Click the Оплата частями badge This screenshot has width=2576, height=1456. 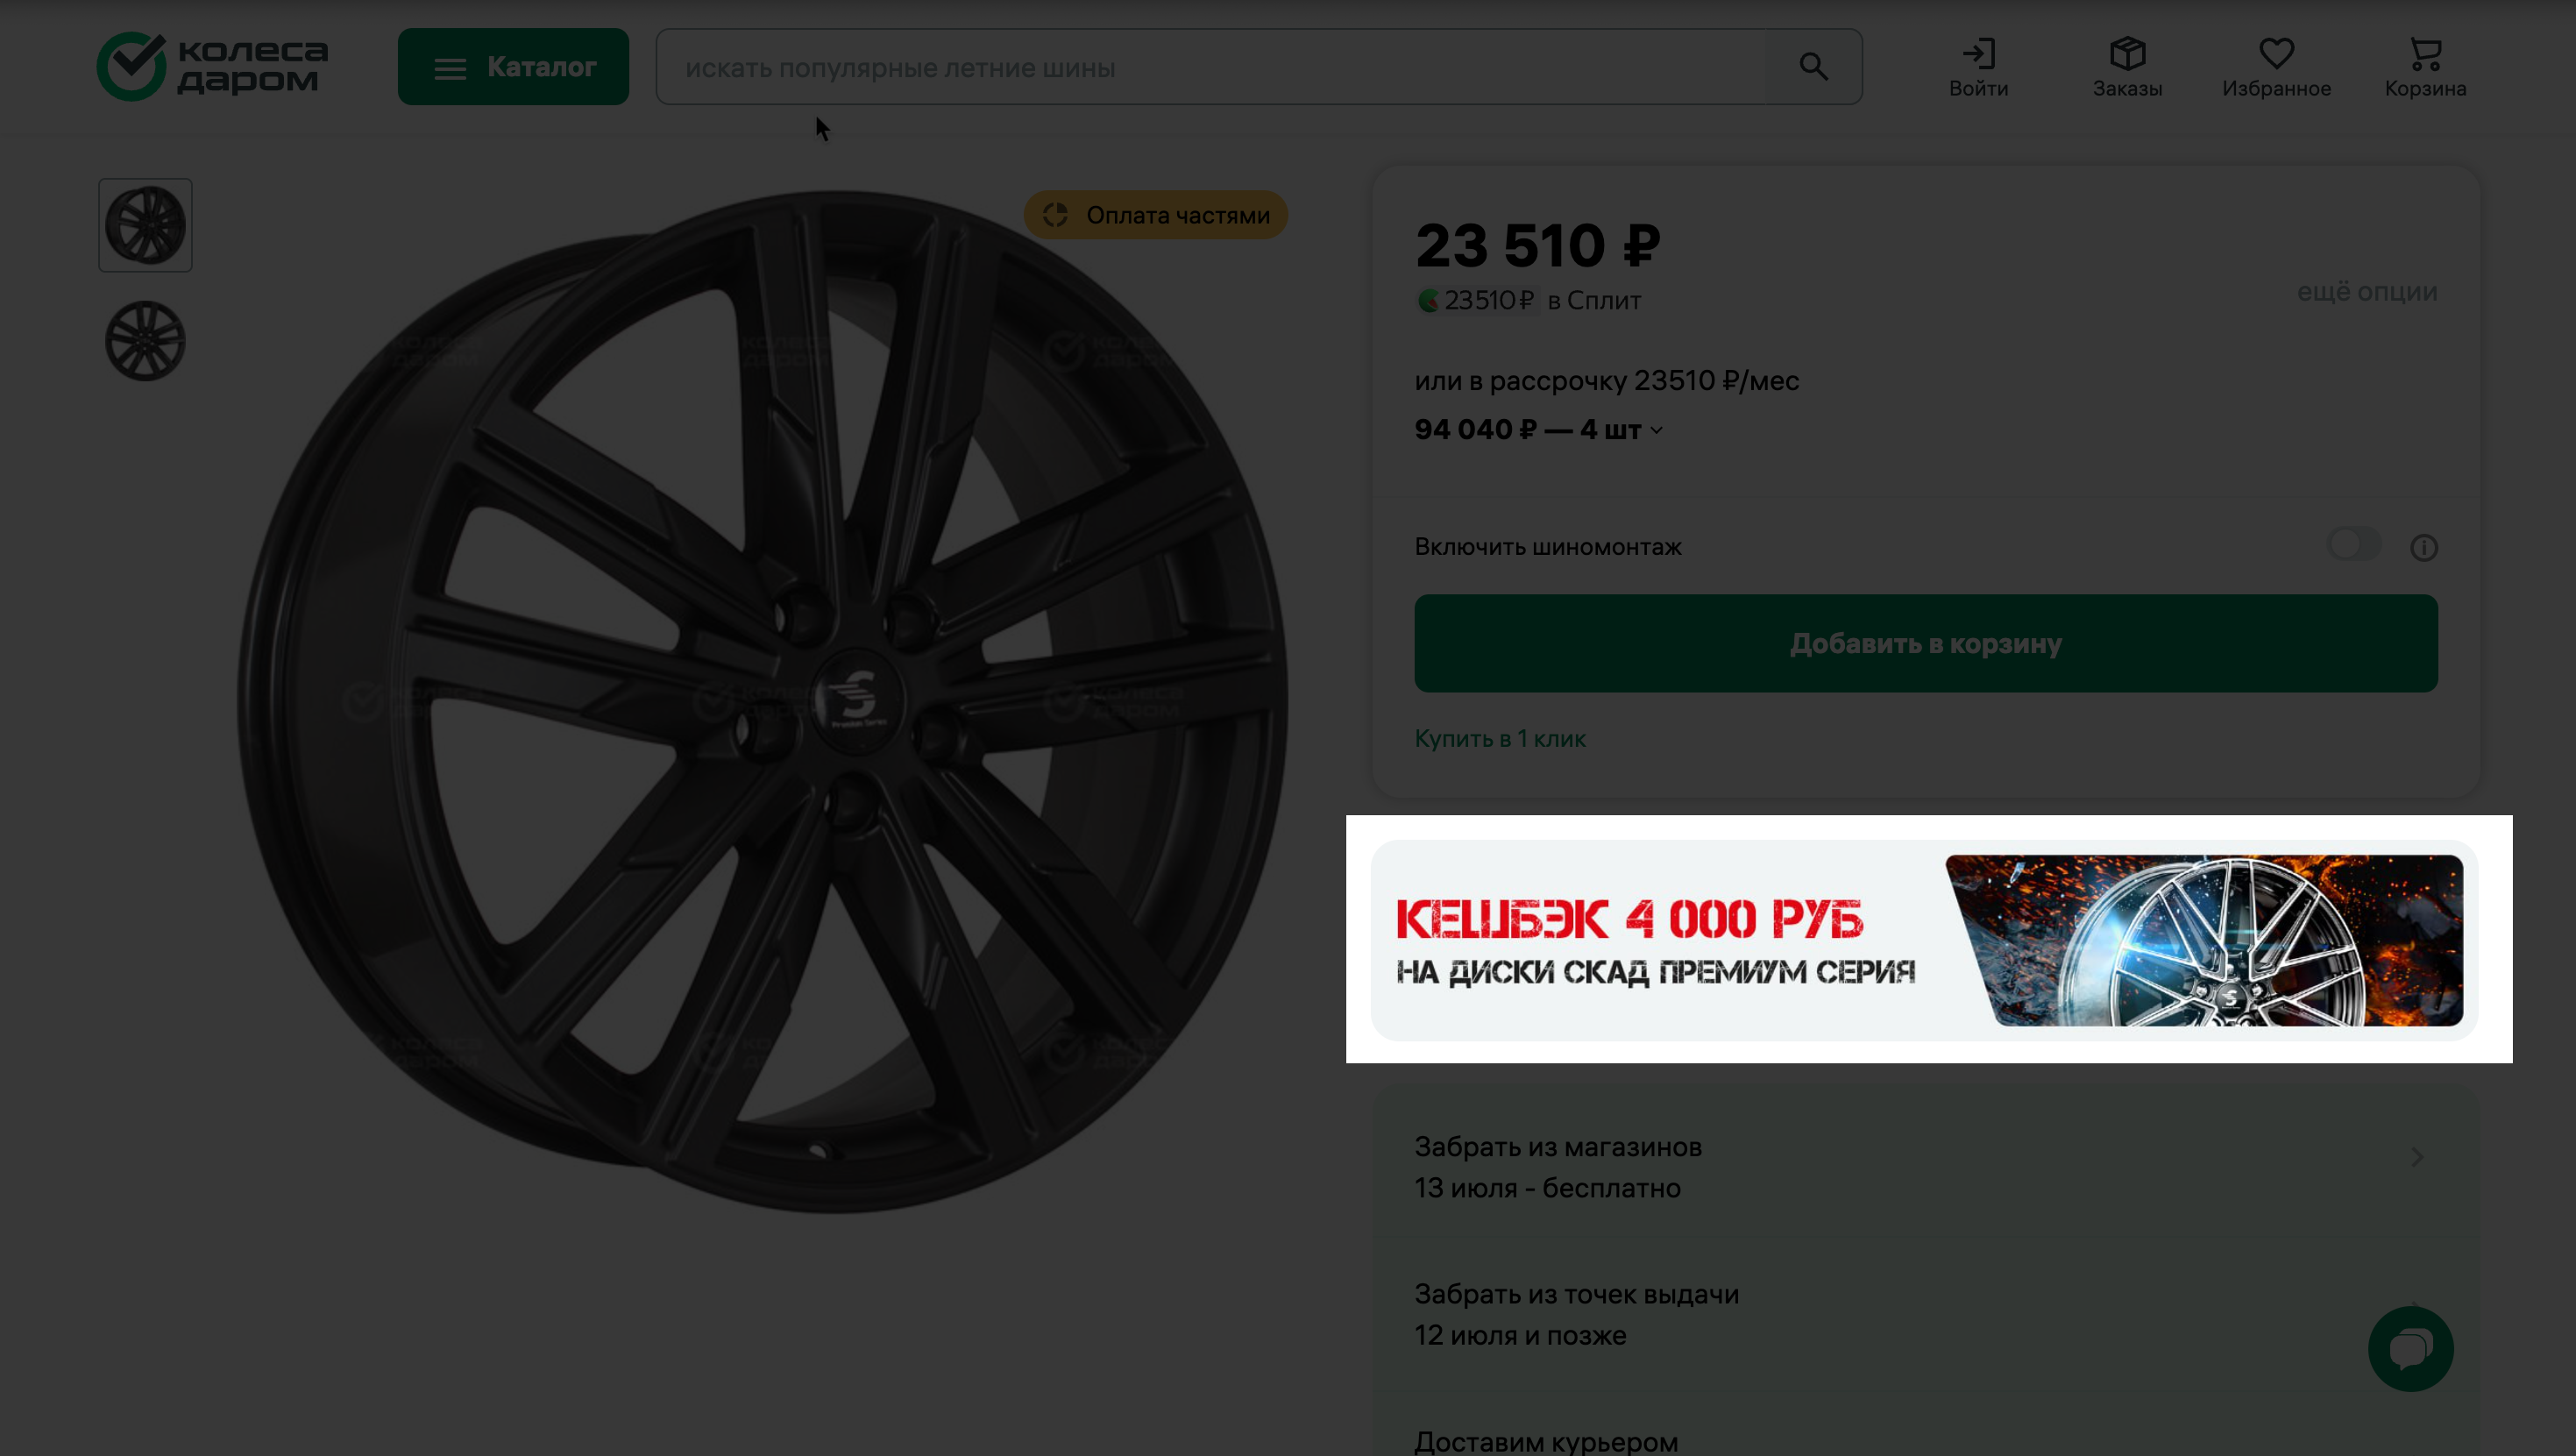pos(1156,215)
